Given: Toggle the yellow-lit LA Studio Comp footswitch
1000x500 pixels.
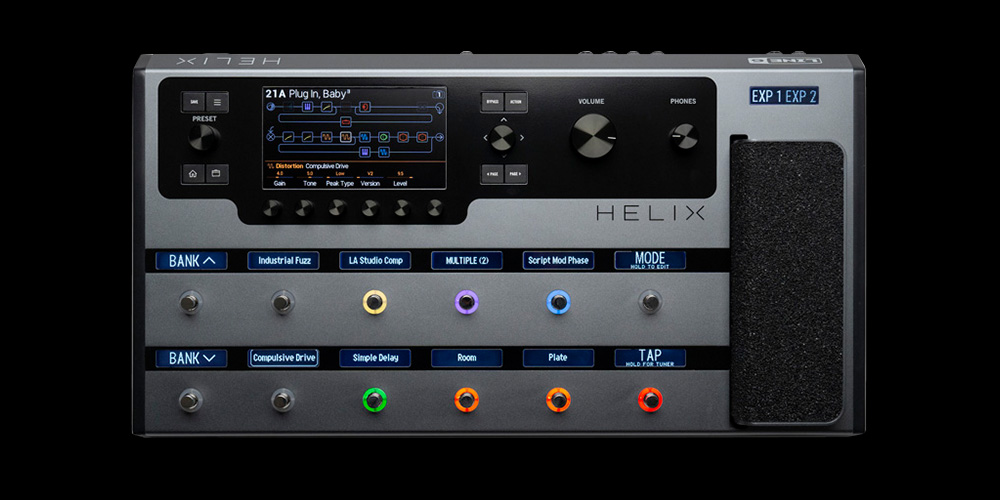Looking at the screenshot, I should (374, 302).
